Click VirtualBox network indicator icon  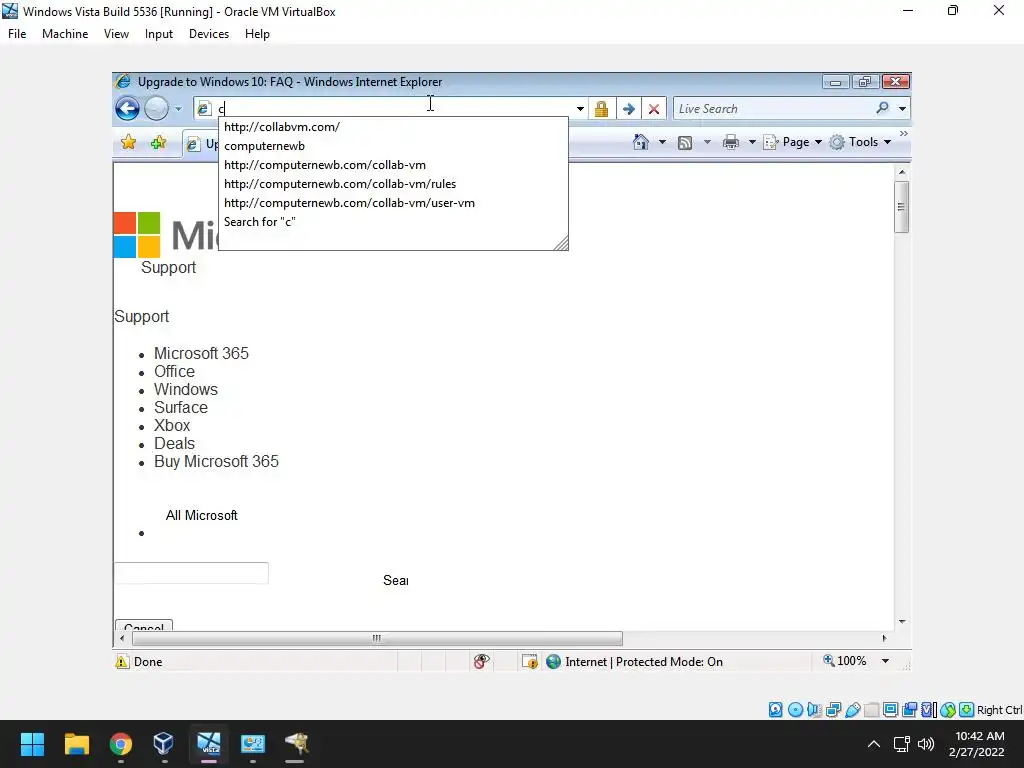point(833,710)
